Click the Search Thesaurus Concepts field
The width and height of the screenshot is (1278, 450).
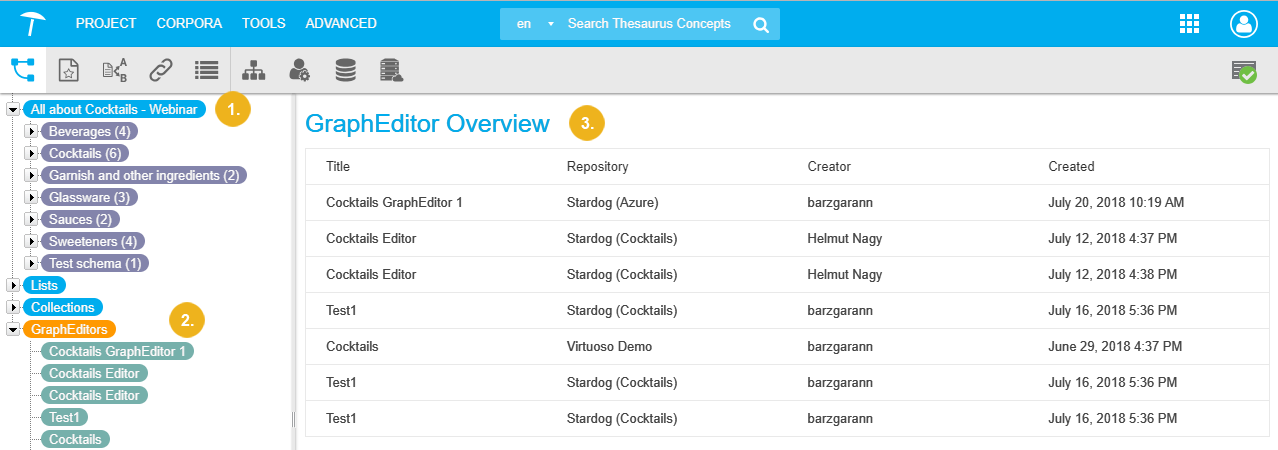[x=650, y=24]
